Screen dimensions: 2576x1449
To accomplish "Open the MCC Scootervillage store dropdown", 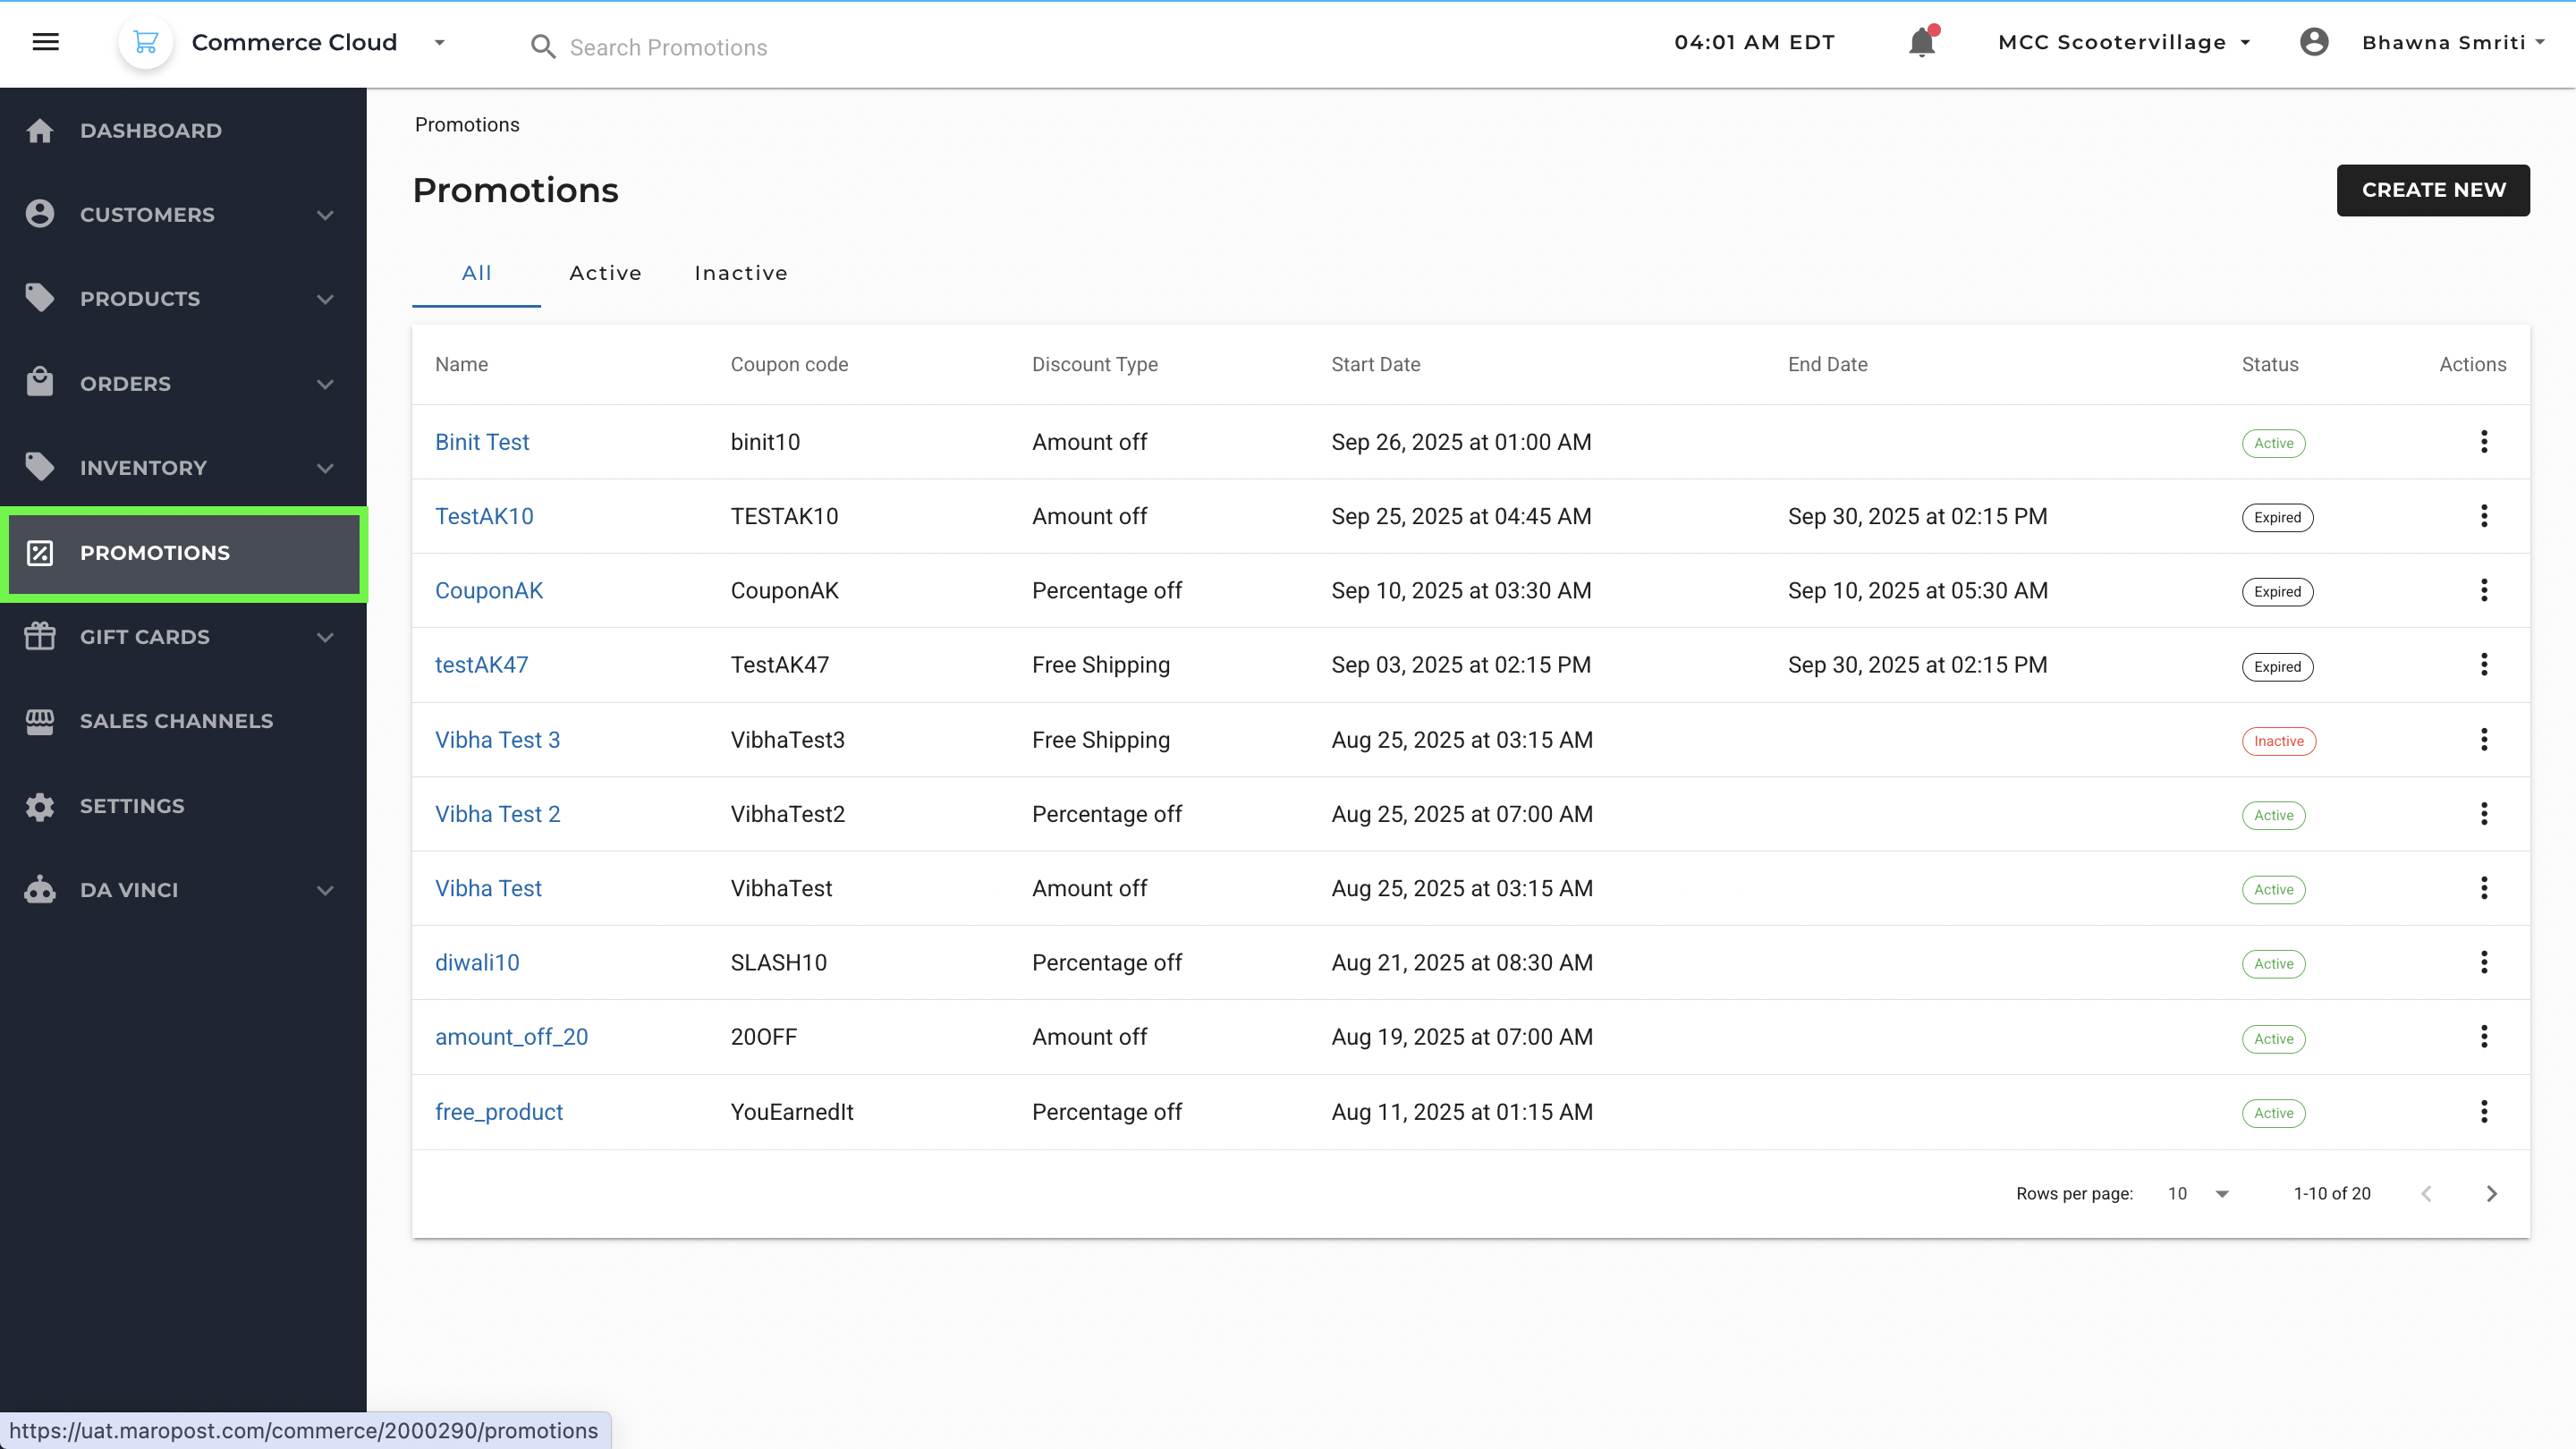I will click(2123, 42).
